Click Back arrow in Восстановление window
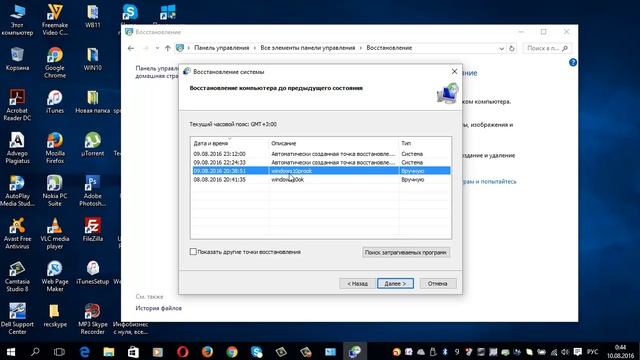The height and width of the screenshot is (360, 640). click(x=131, y=48)
